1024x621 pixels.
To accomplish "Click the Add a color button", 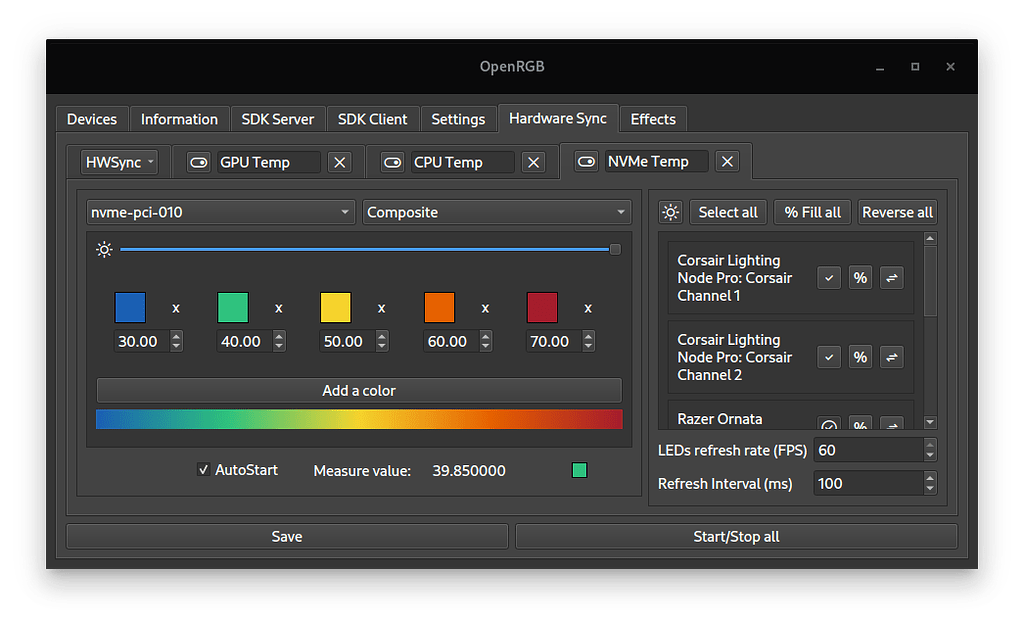I will click(359, 390).
